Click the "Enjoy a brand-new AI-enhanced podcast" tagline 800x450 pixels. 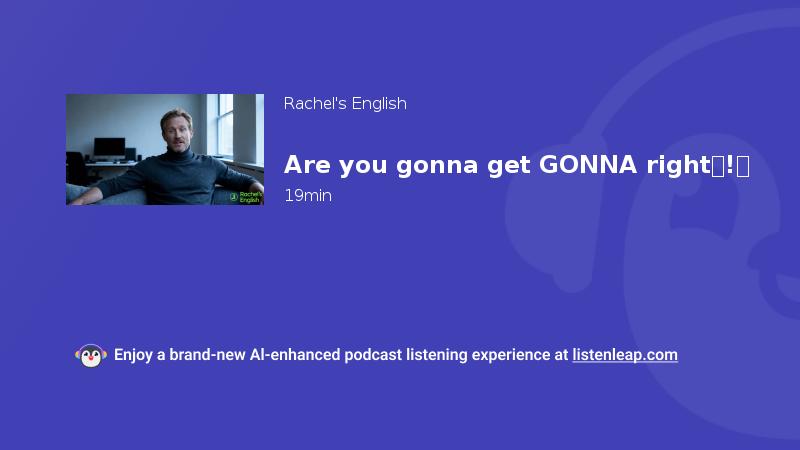[x=341, y=355]
